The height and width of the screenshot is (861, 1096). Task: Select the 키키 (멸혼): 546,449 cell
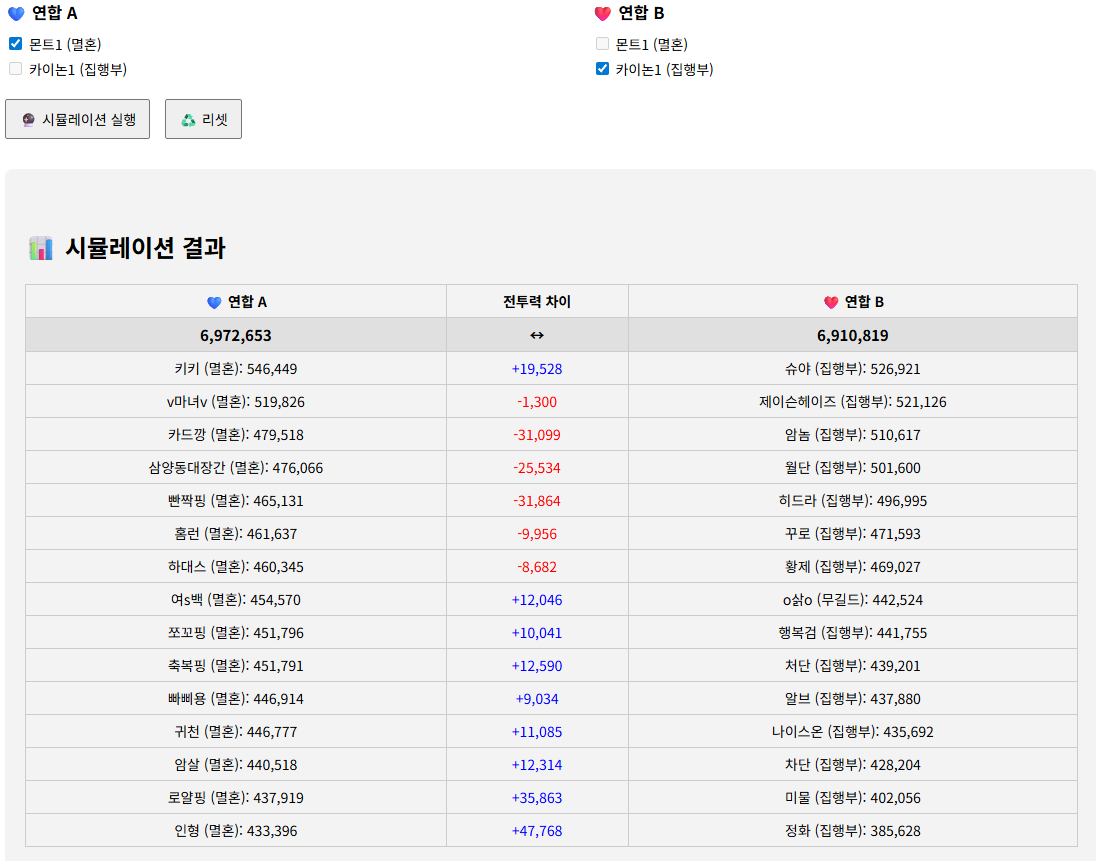[x=236, y=368]
